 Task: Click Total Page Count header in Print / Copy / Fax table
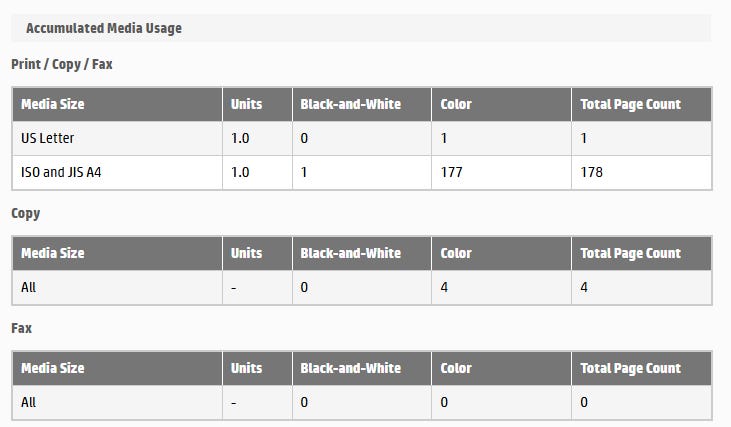pos(630,104)
